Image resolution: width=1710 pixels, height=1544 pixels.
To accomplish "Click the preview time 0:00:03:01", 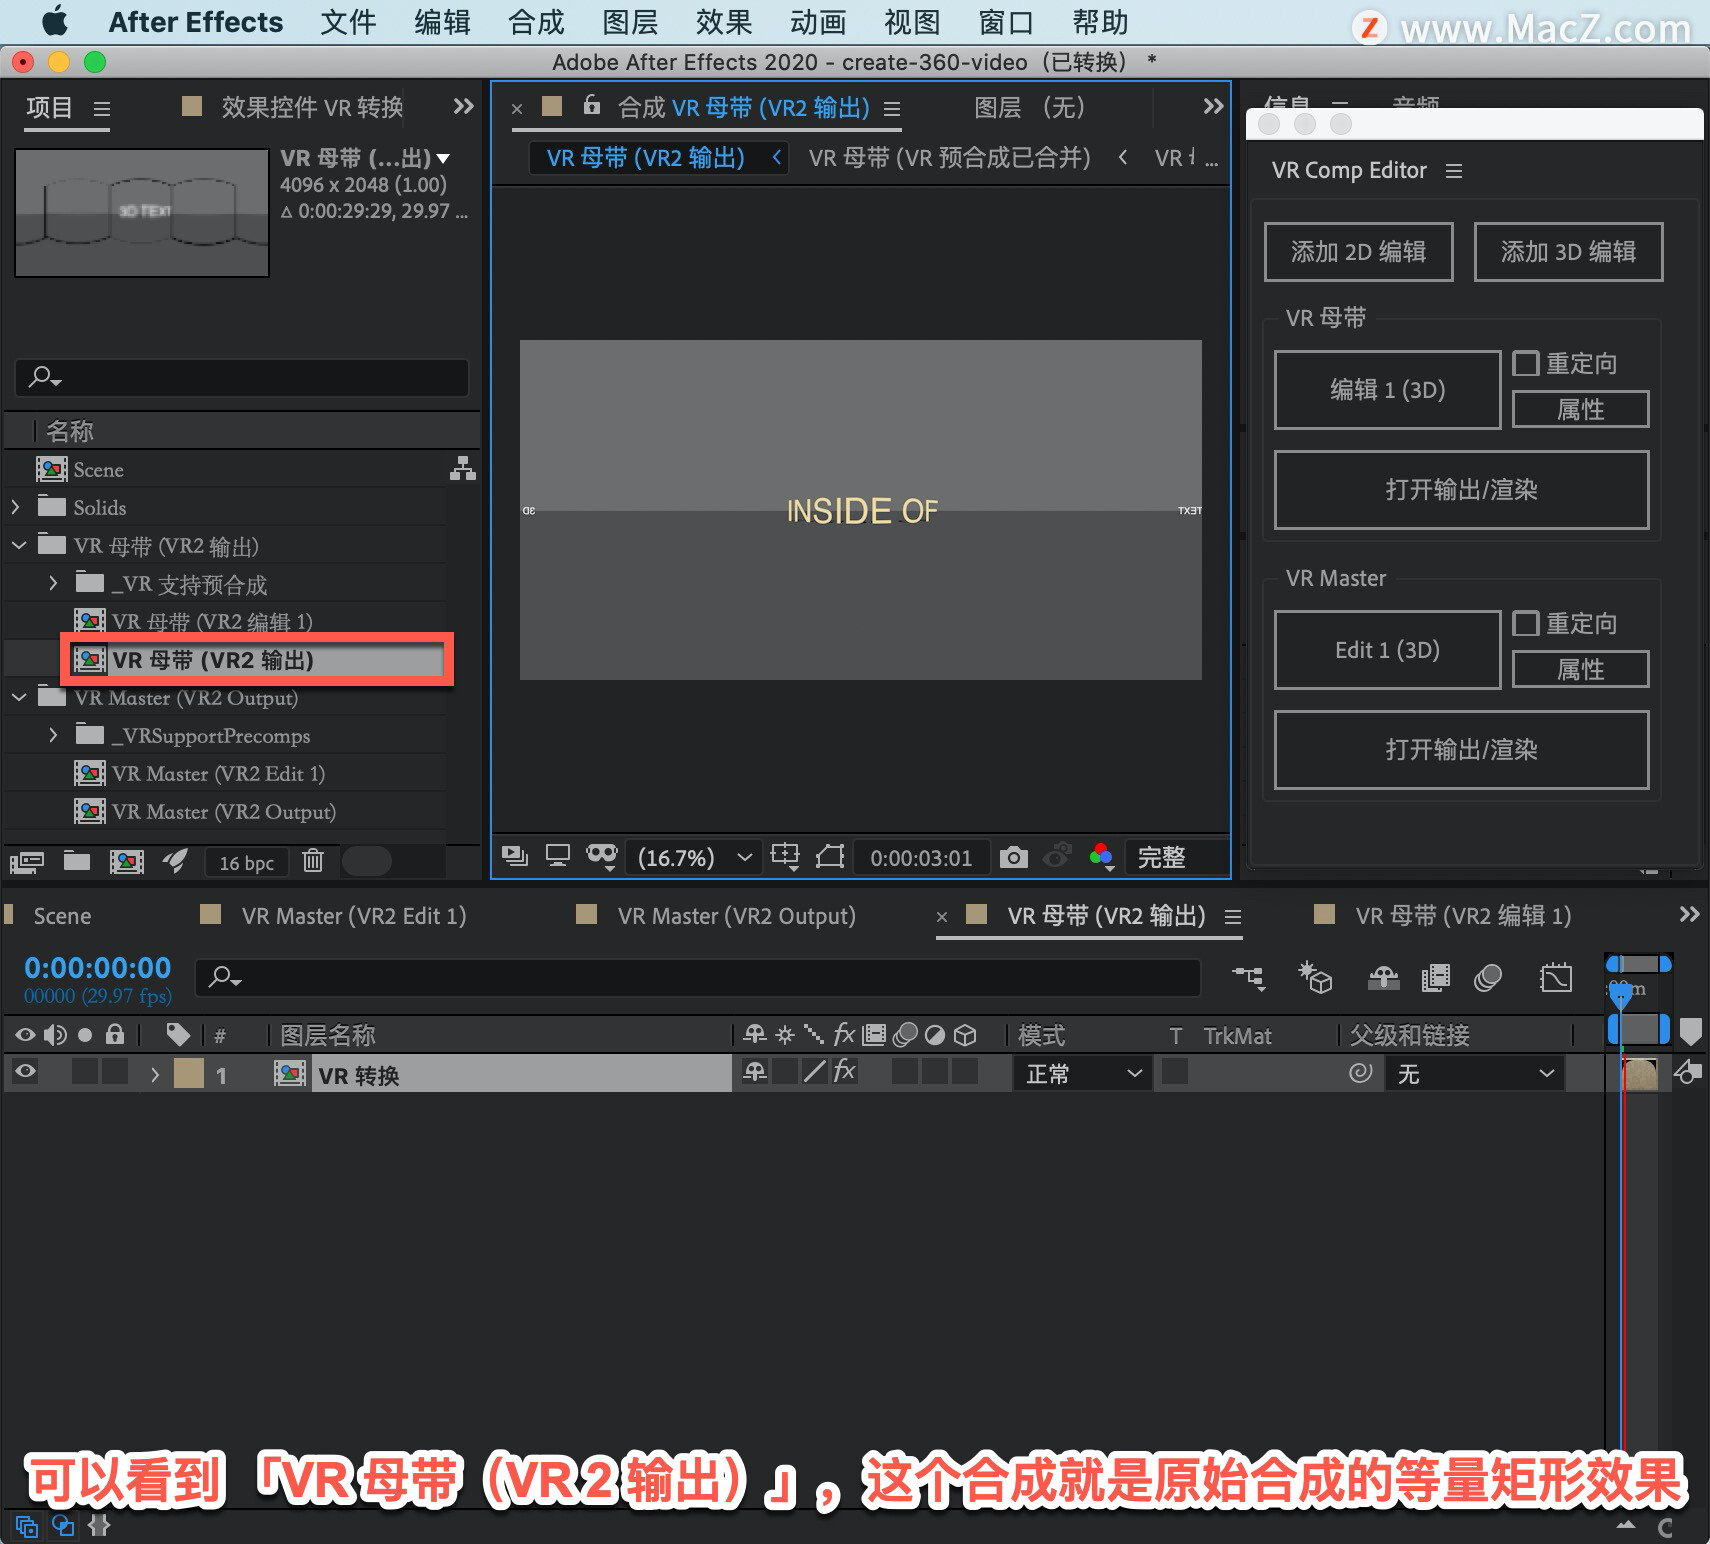I will tap(921, 858).
